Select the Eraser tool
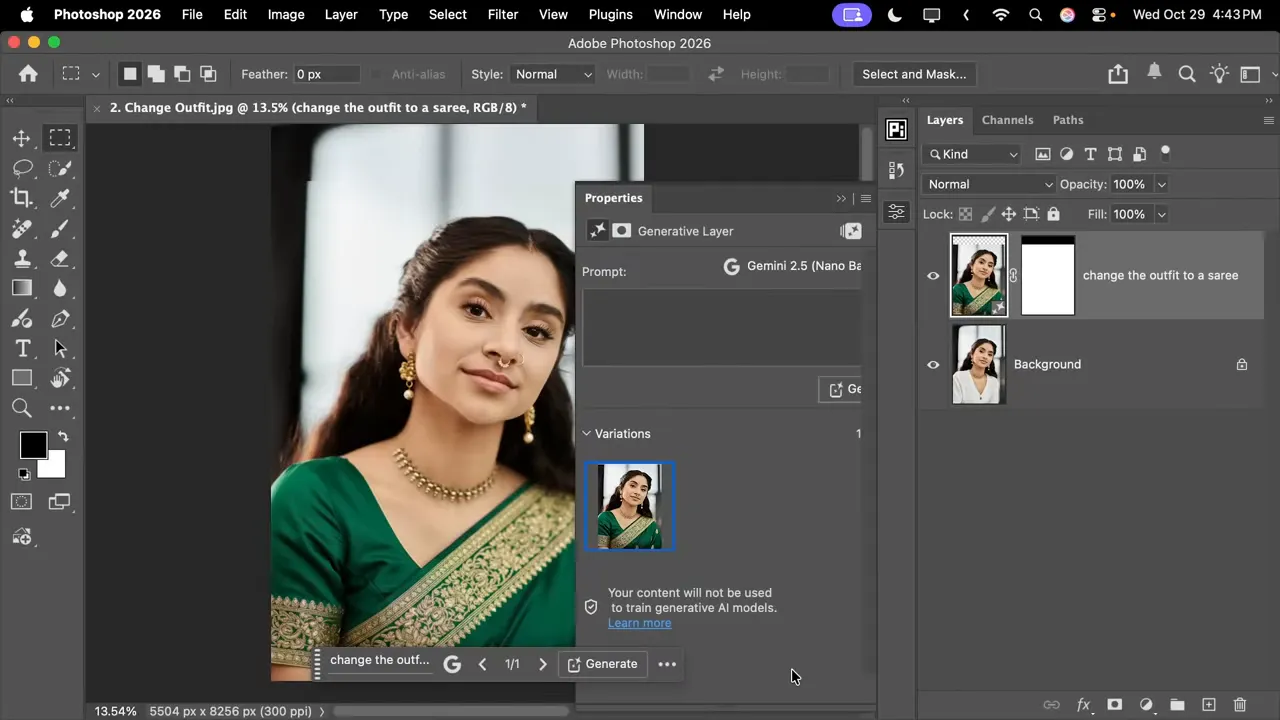The image size is (1280, 720). click(61, 258)
